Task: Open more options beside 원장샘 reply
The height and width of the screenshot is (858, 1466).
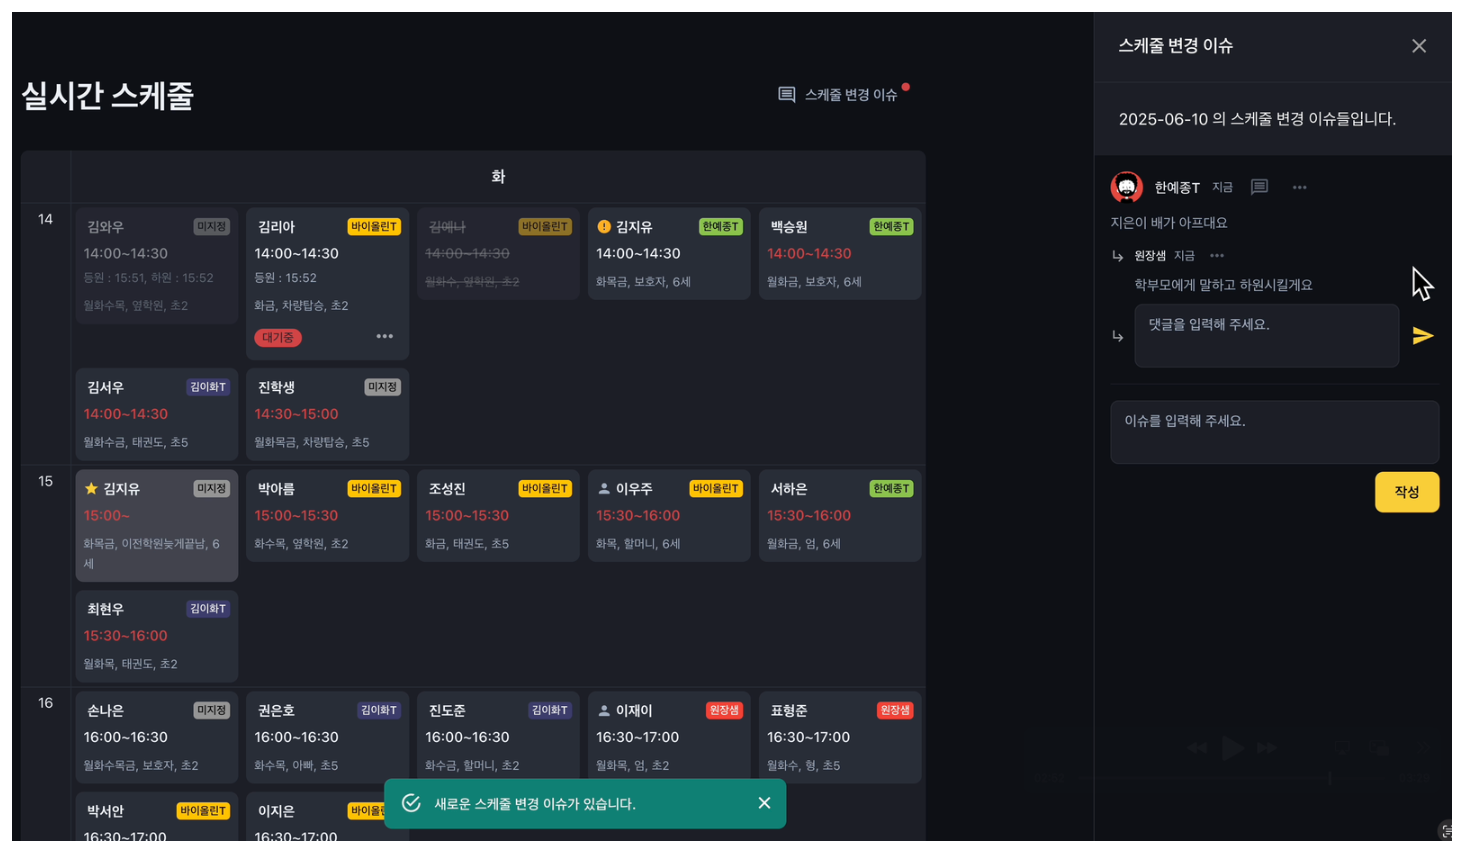Action: [1217, 255]
